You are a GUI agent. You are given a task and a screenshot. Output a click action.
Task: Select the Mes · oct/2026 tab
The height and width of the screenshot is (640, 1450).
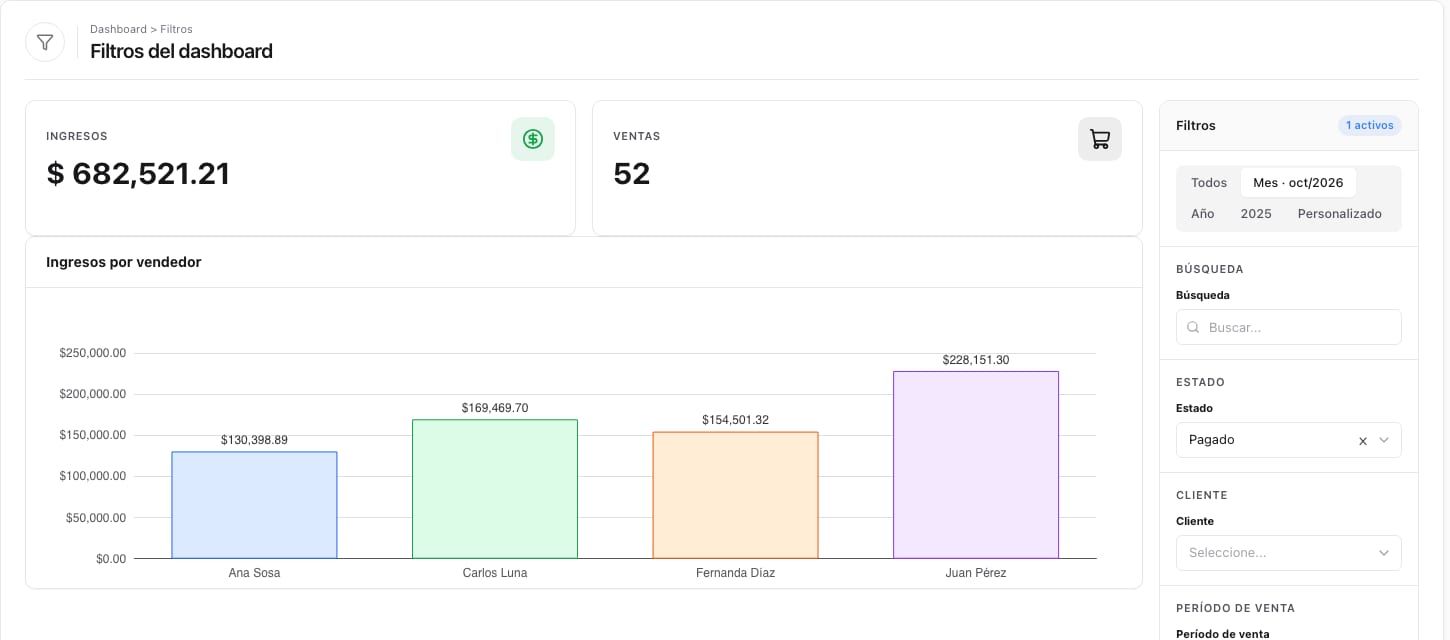click(x=1298, y=183)
